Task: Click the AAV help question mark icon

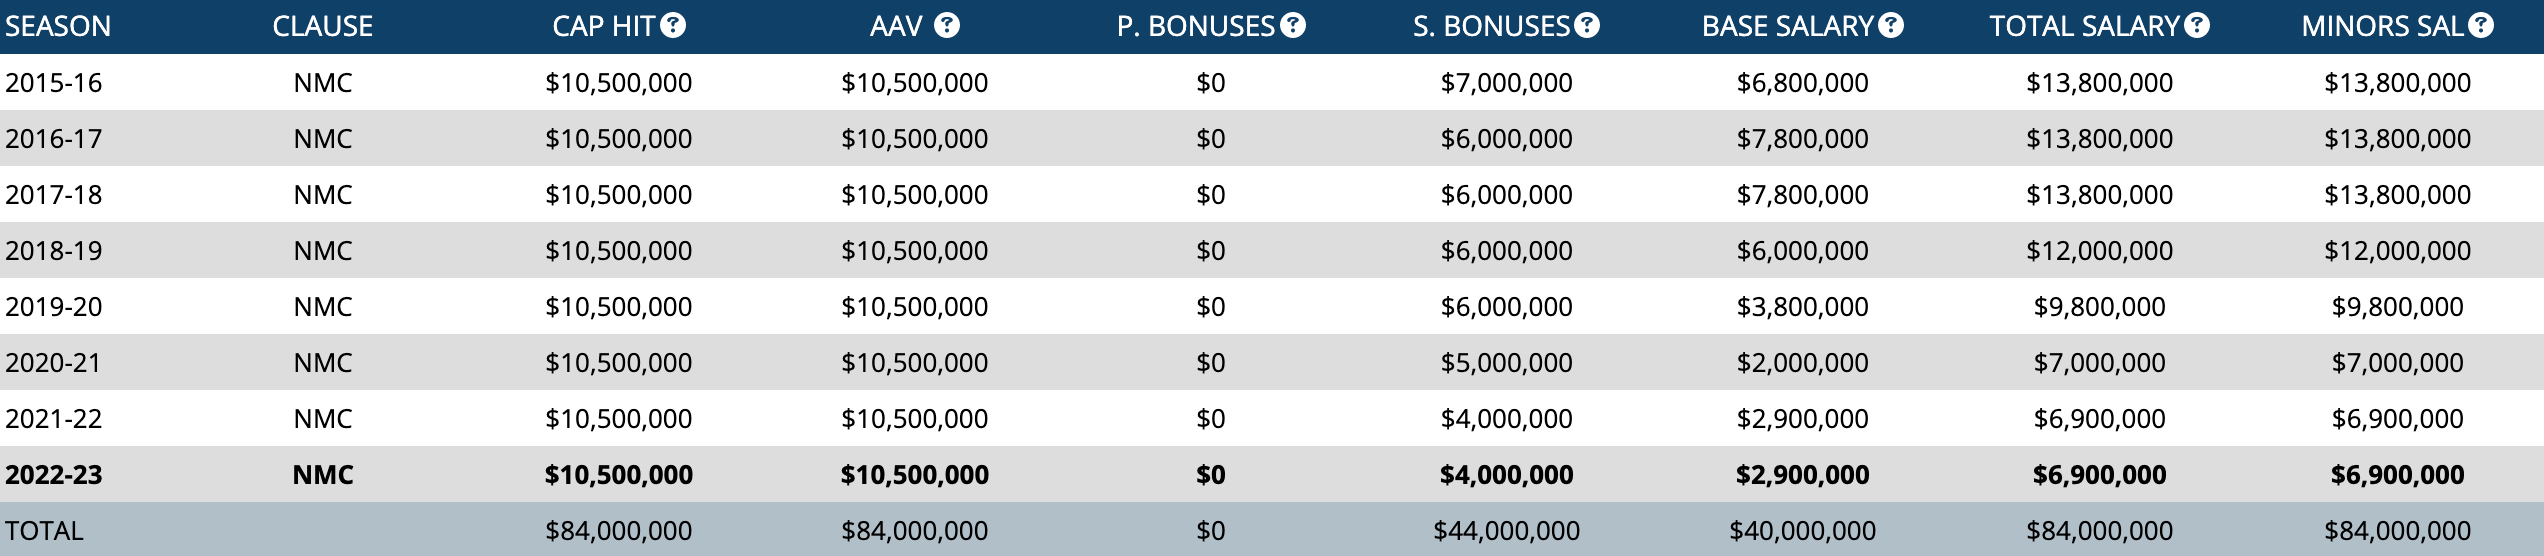Action: (946, 26)
